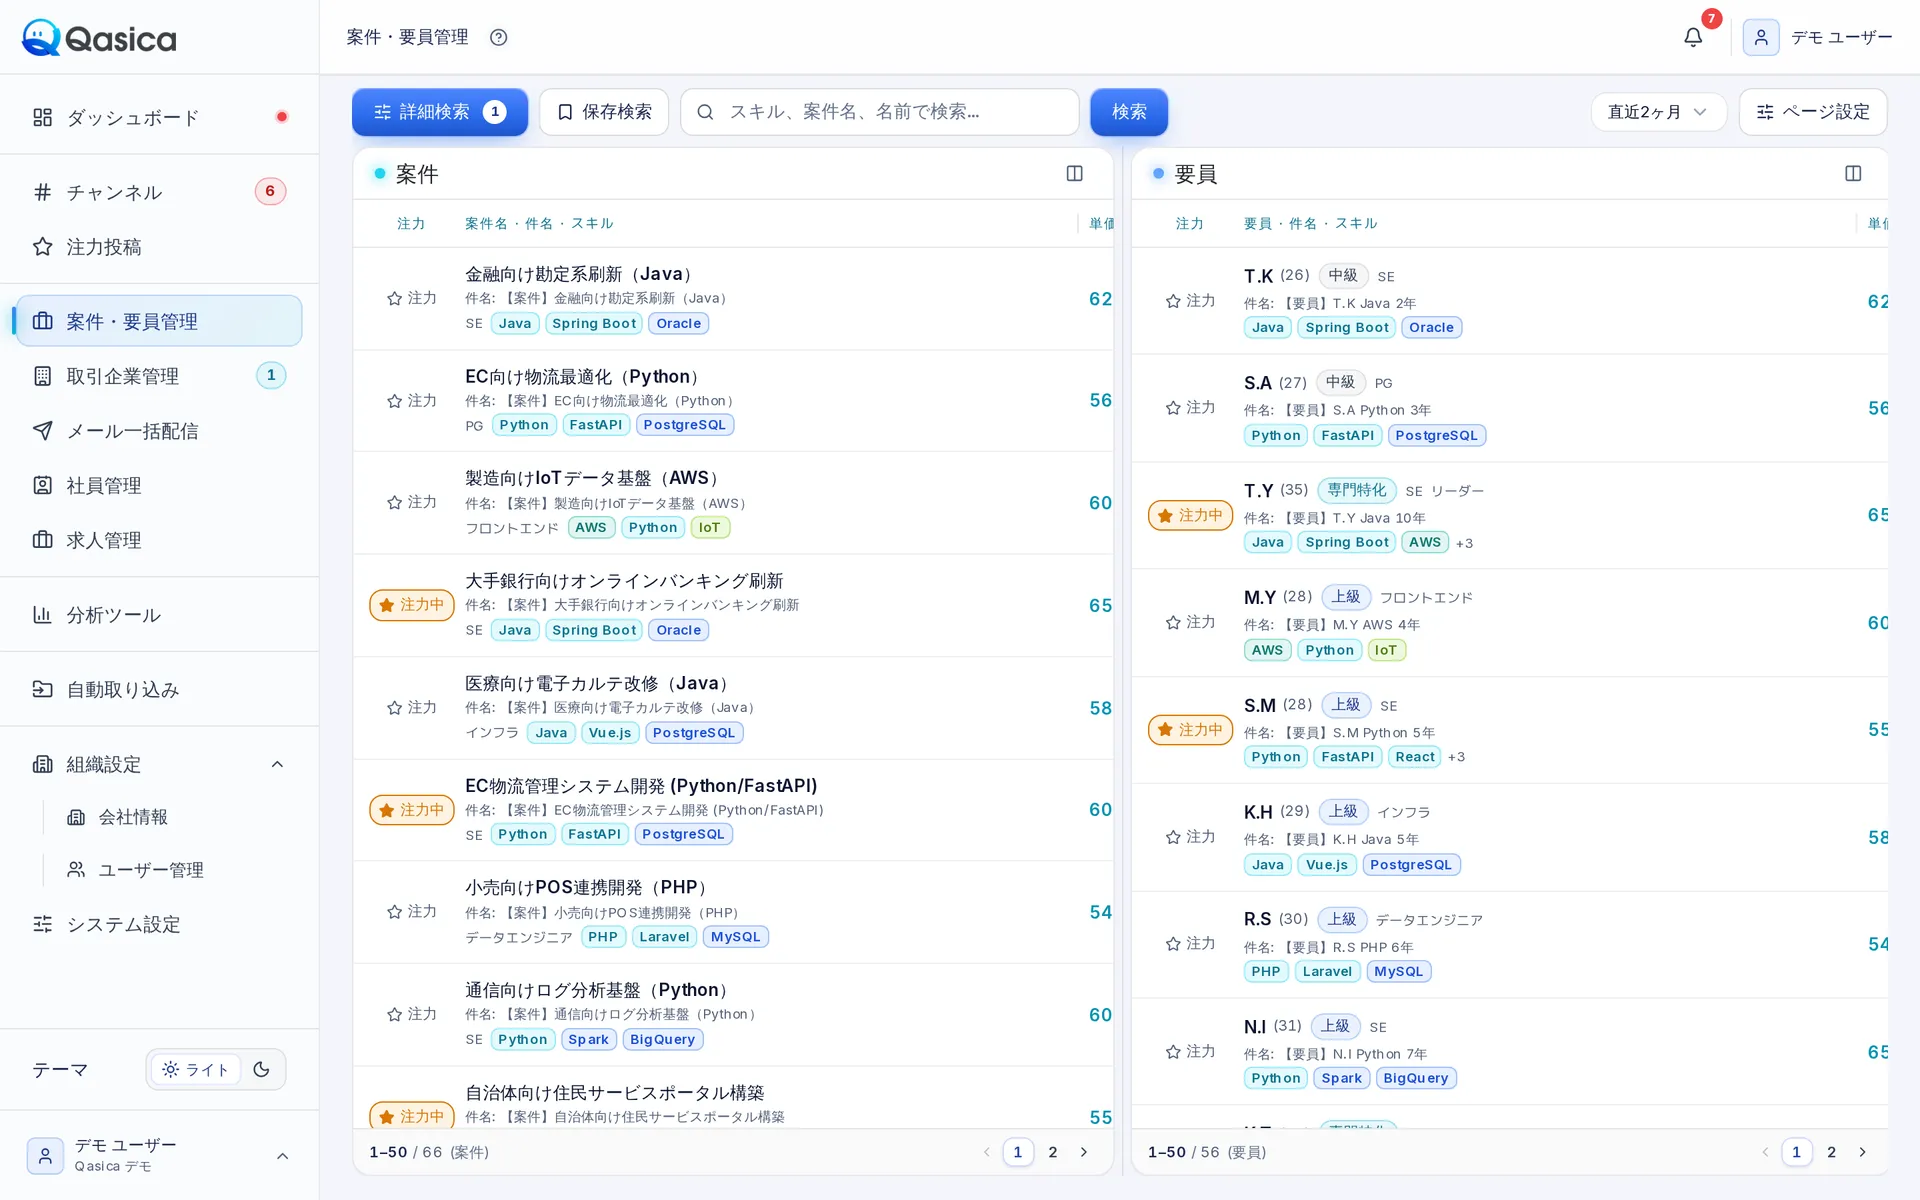
Task: Click the ユーザー管理 people icon
Action: (76, 870)
